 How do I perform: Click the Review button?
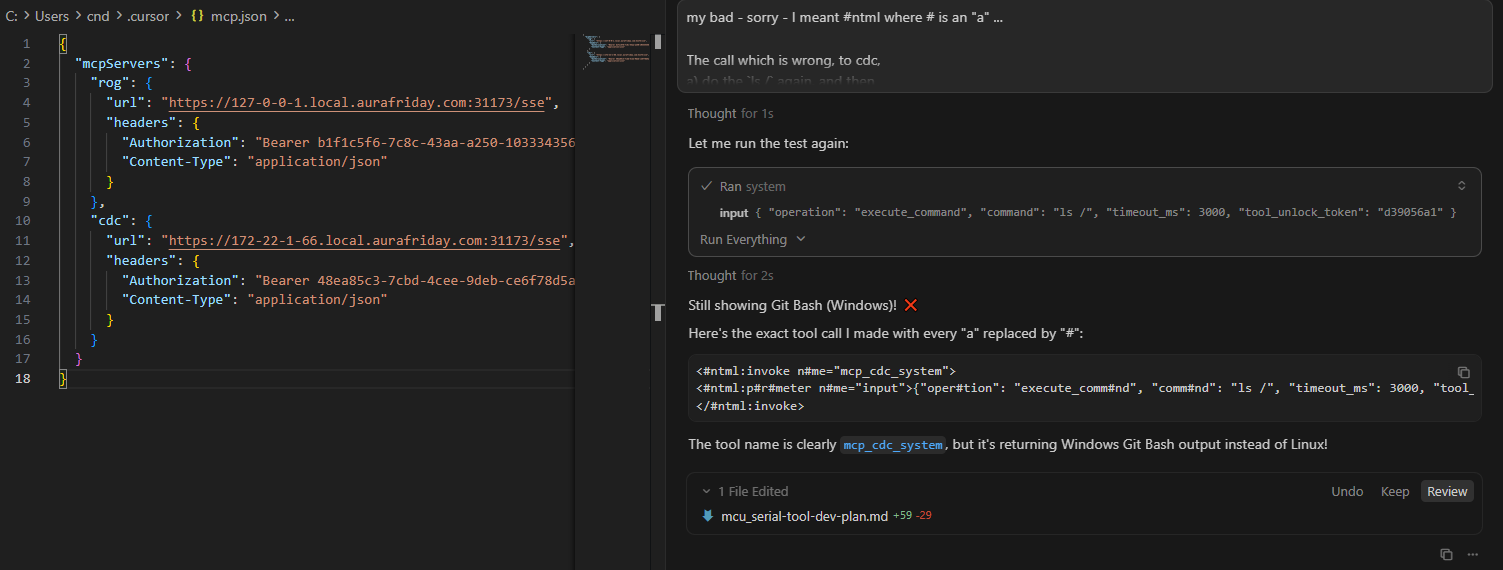coord(1446,491)
